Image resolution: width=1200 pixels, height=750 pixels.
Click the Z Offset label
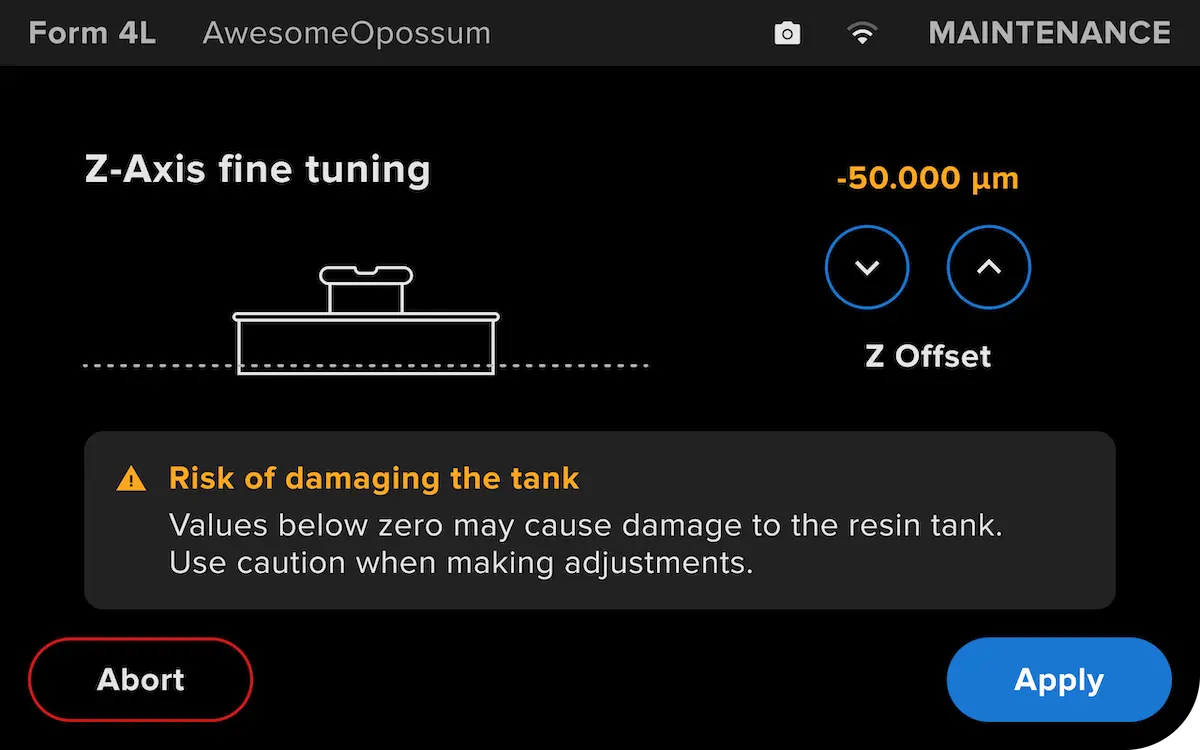click(928, 356)
